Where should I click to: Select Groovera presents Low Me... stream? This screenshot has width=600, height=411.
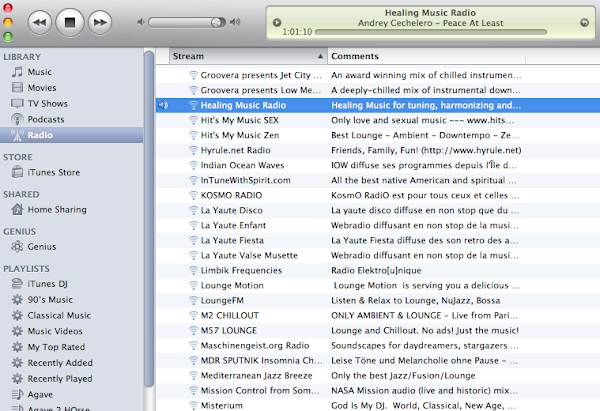378,90
